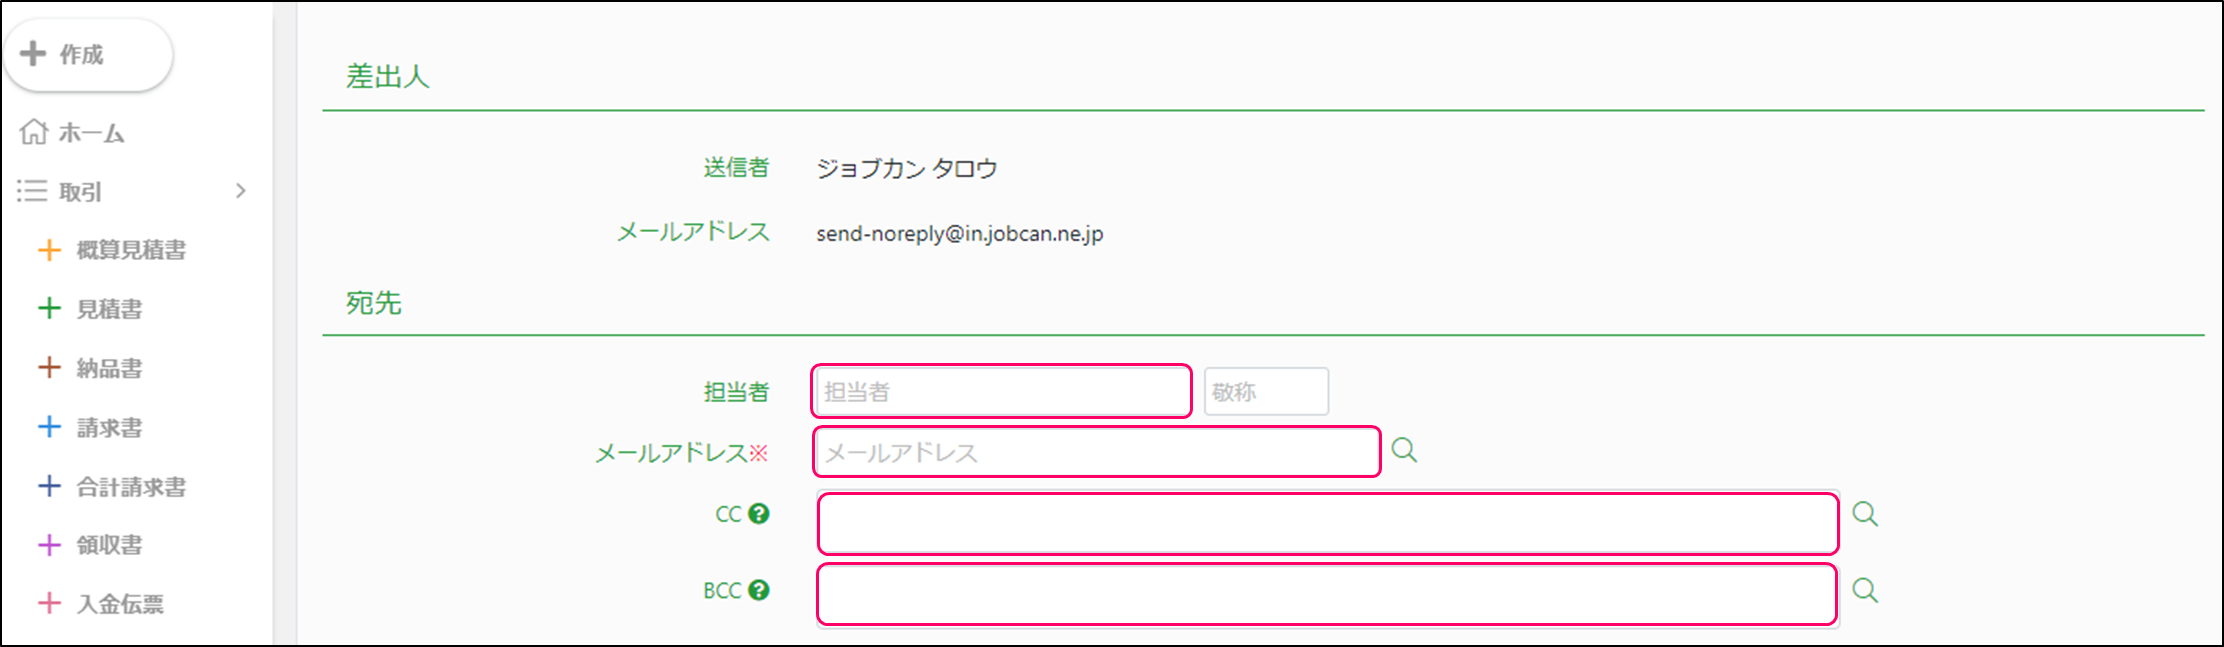Focus the recipient メールアドレス input field
Screen dimensions: 2224x647
1096,452
